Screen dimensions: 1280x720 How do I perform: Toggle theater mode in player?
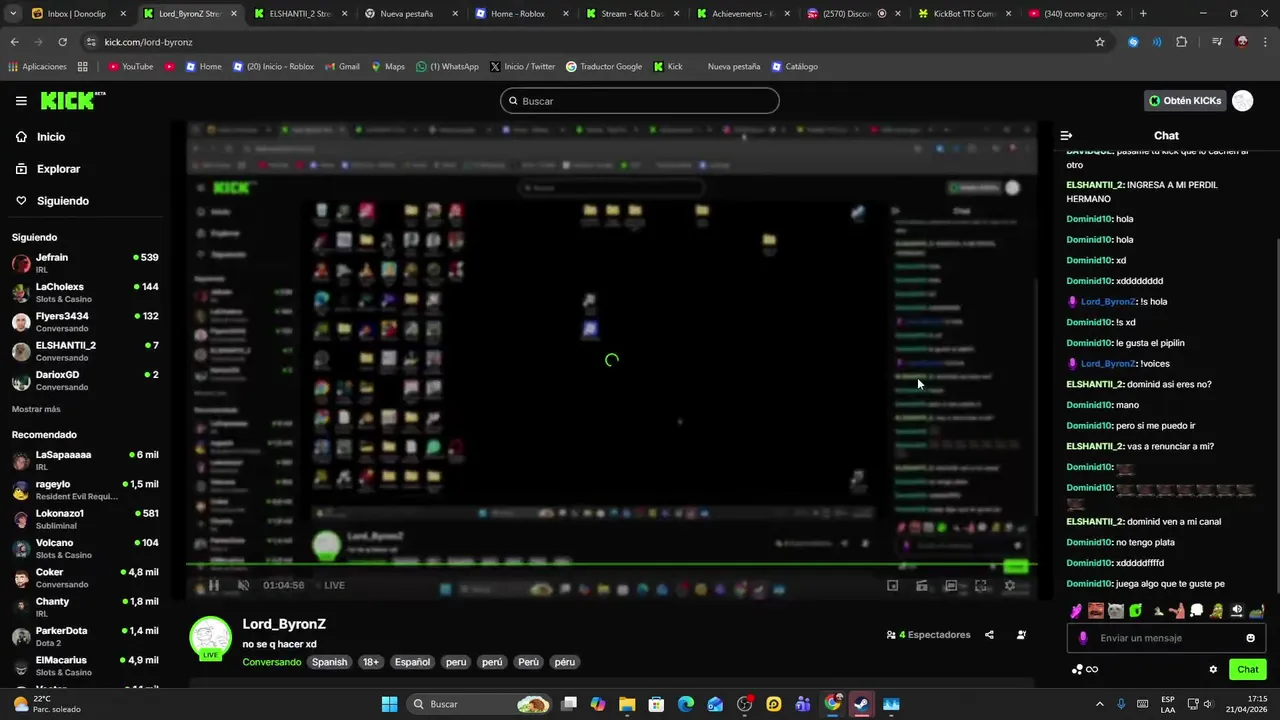click(951, 586)
